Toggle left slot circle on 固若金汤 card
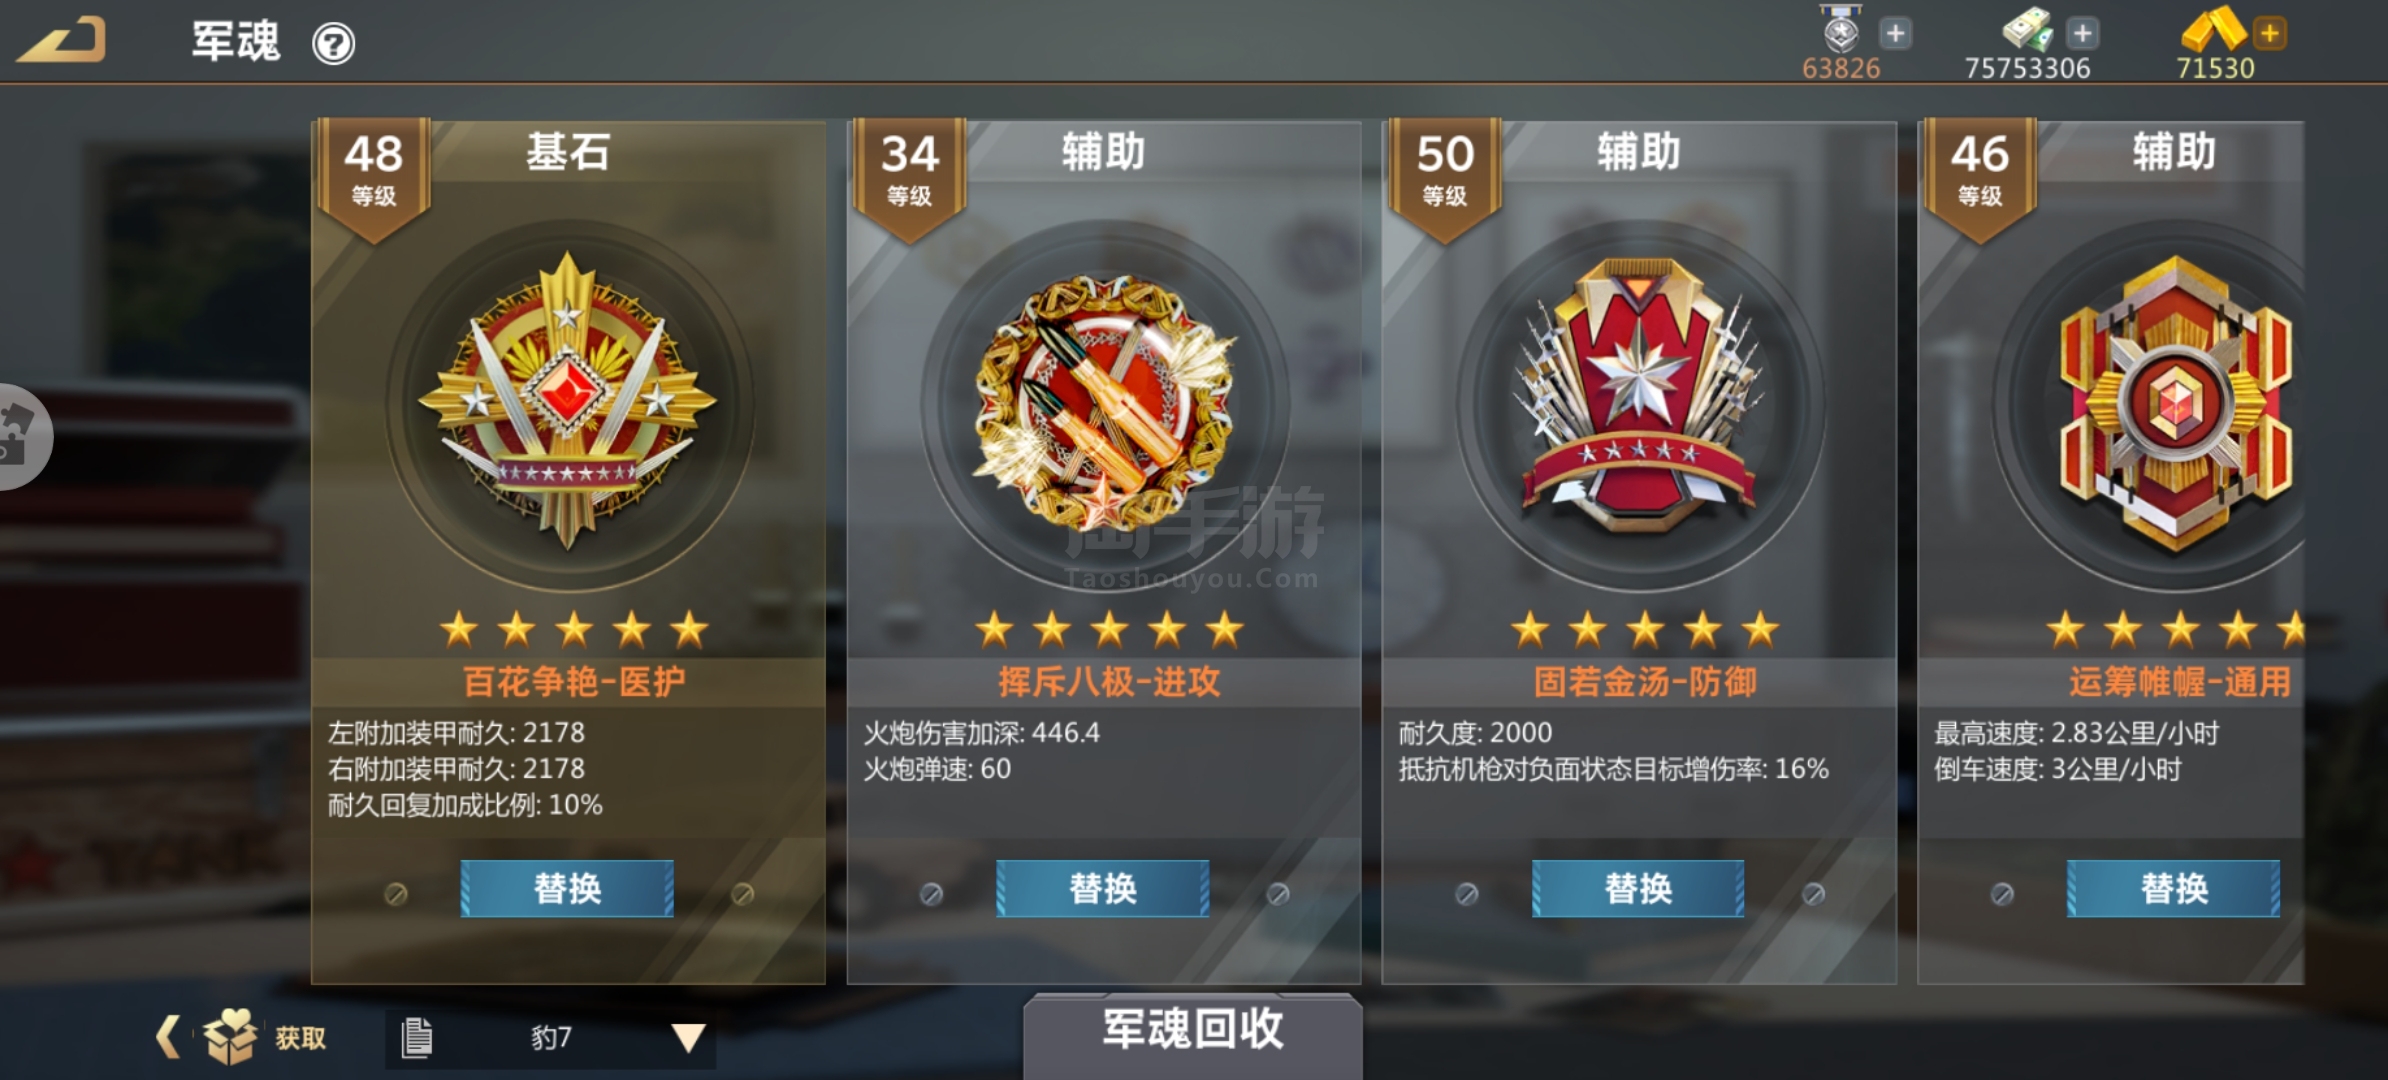2388x1080 pixels. pos(1467,894)
